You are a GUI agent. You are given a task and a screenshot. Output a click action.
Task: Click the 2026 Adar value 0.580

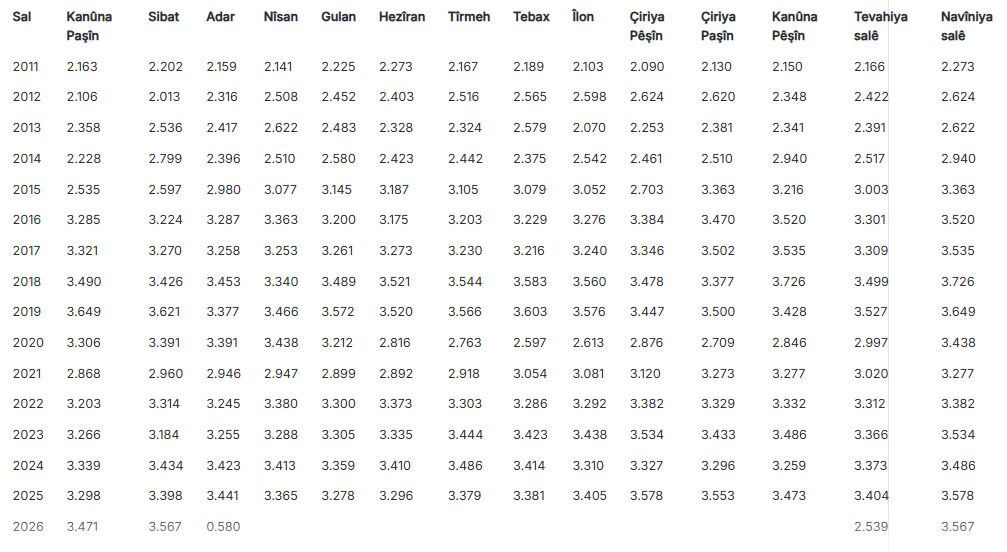point(223,526)
